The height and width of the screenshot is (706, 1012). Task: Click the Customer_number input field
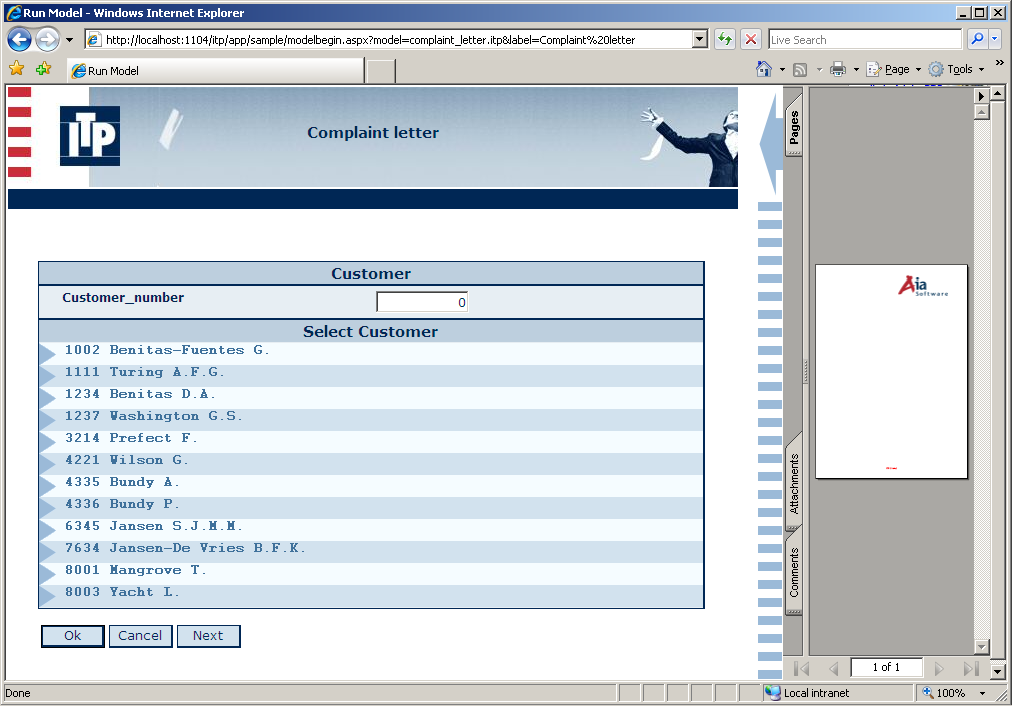click(x=421, y=302)
